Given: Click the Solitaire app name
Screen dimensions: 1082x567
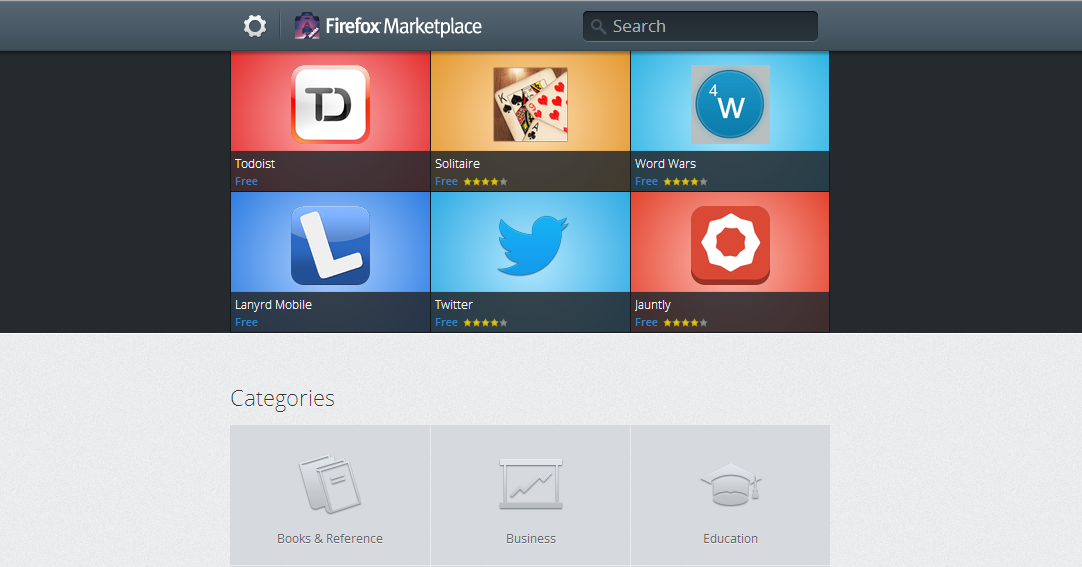Looking at the screenshot, I should (x=457, y=163).
